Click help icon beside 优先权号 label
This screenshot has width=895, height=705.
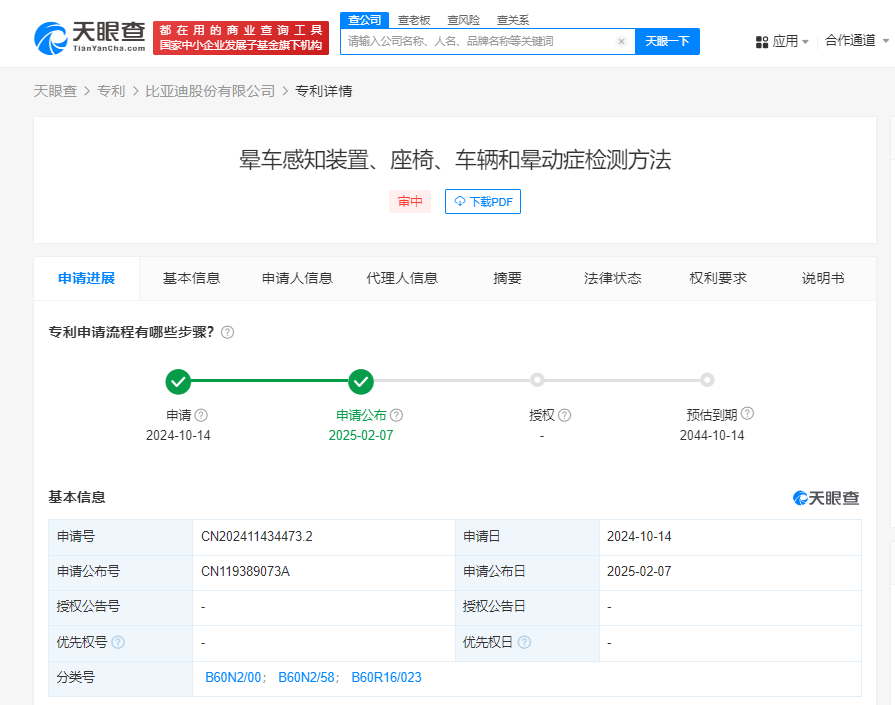pyautogui.click(x=118, y=642)
